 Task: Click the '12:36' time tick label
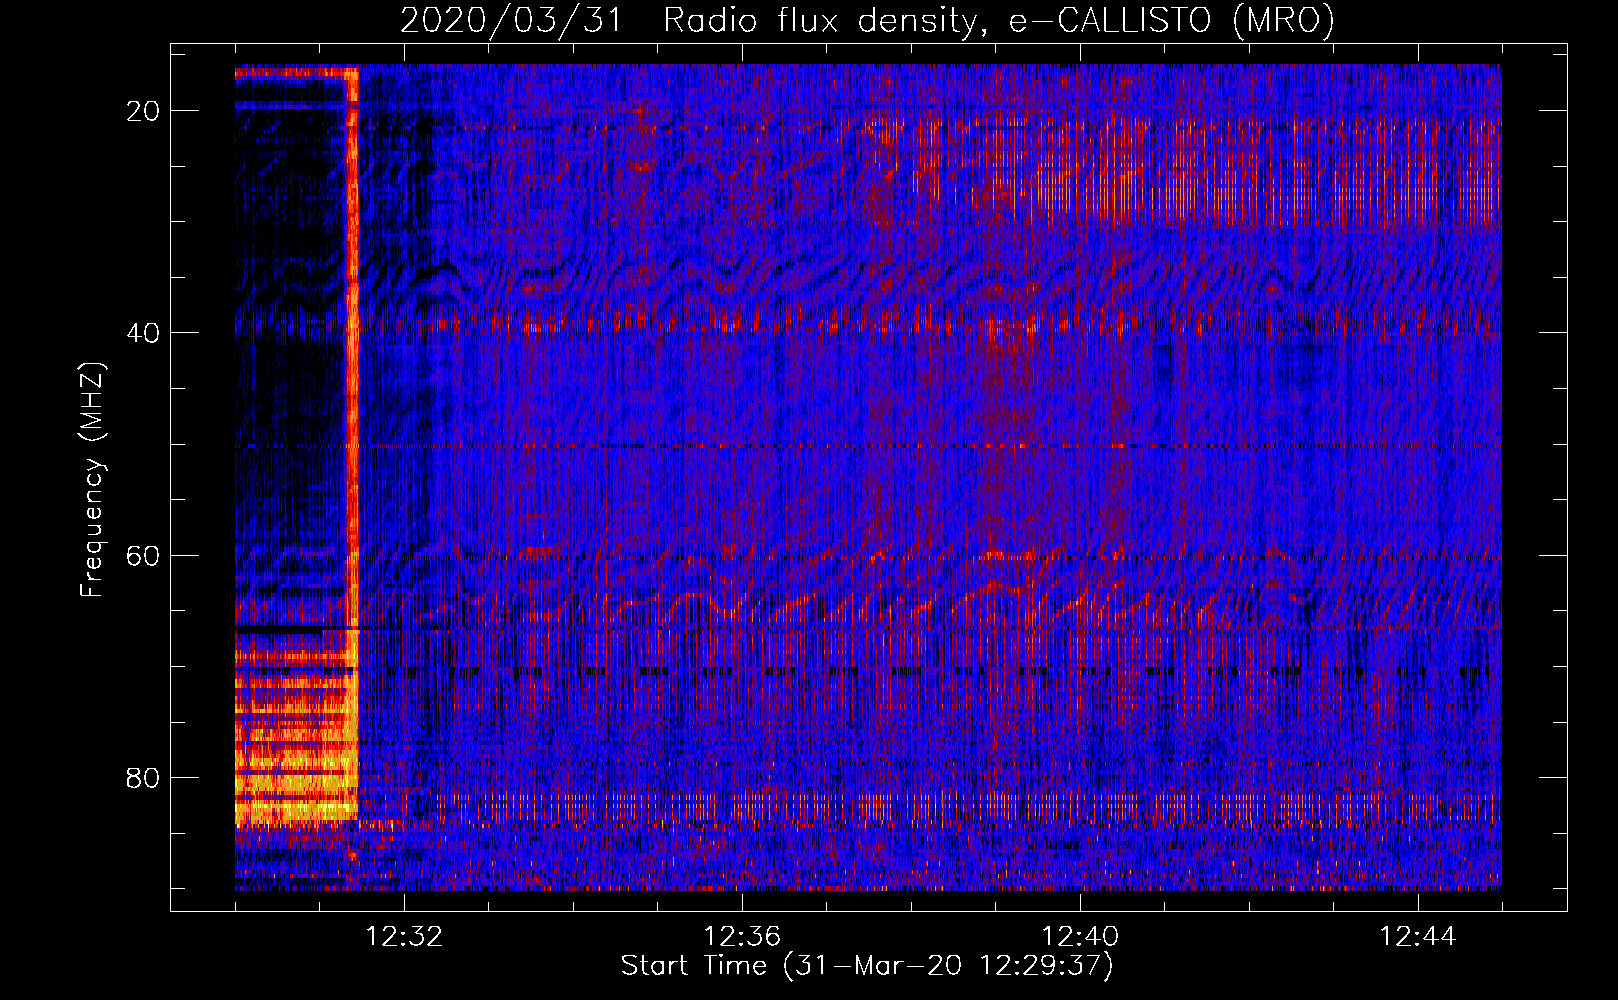tap(742, 937)
